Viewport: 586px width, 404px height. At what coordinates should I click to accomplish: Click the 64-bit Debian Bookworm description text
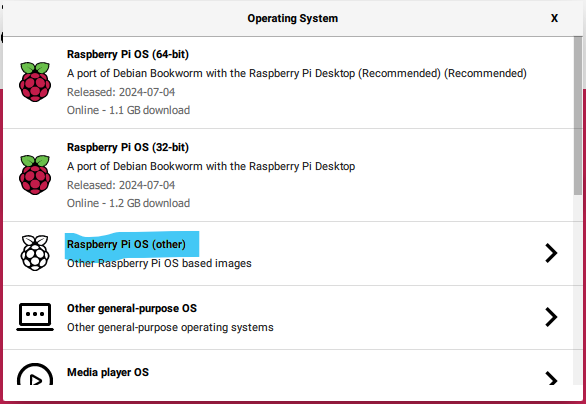pos(297,73)
